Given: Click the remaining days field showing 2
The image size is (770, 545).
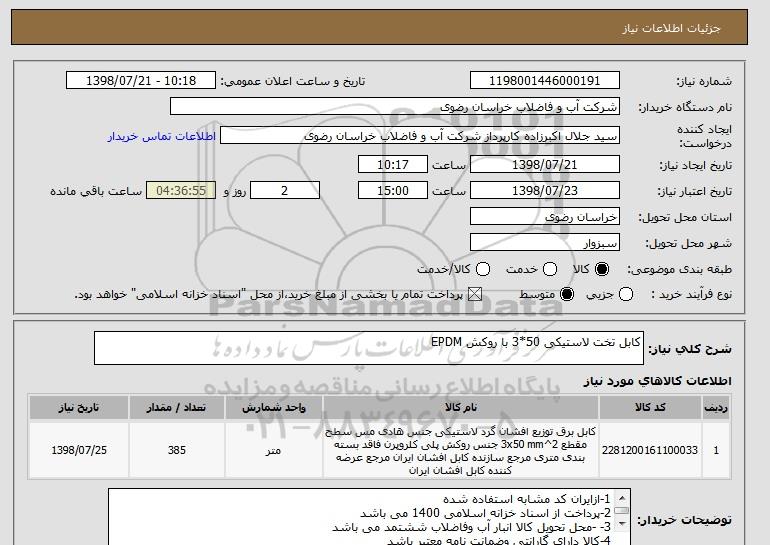Looking at the screenshot, I should 285,191.
